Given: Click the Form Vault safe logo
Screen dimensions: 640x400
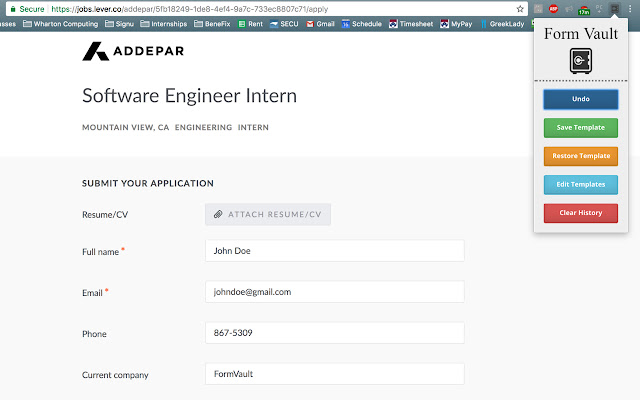Looking at the screenshot, I should pos(580,61).
